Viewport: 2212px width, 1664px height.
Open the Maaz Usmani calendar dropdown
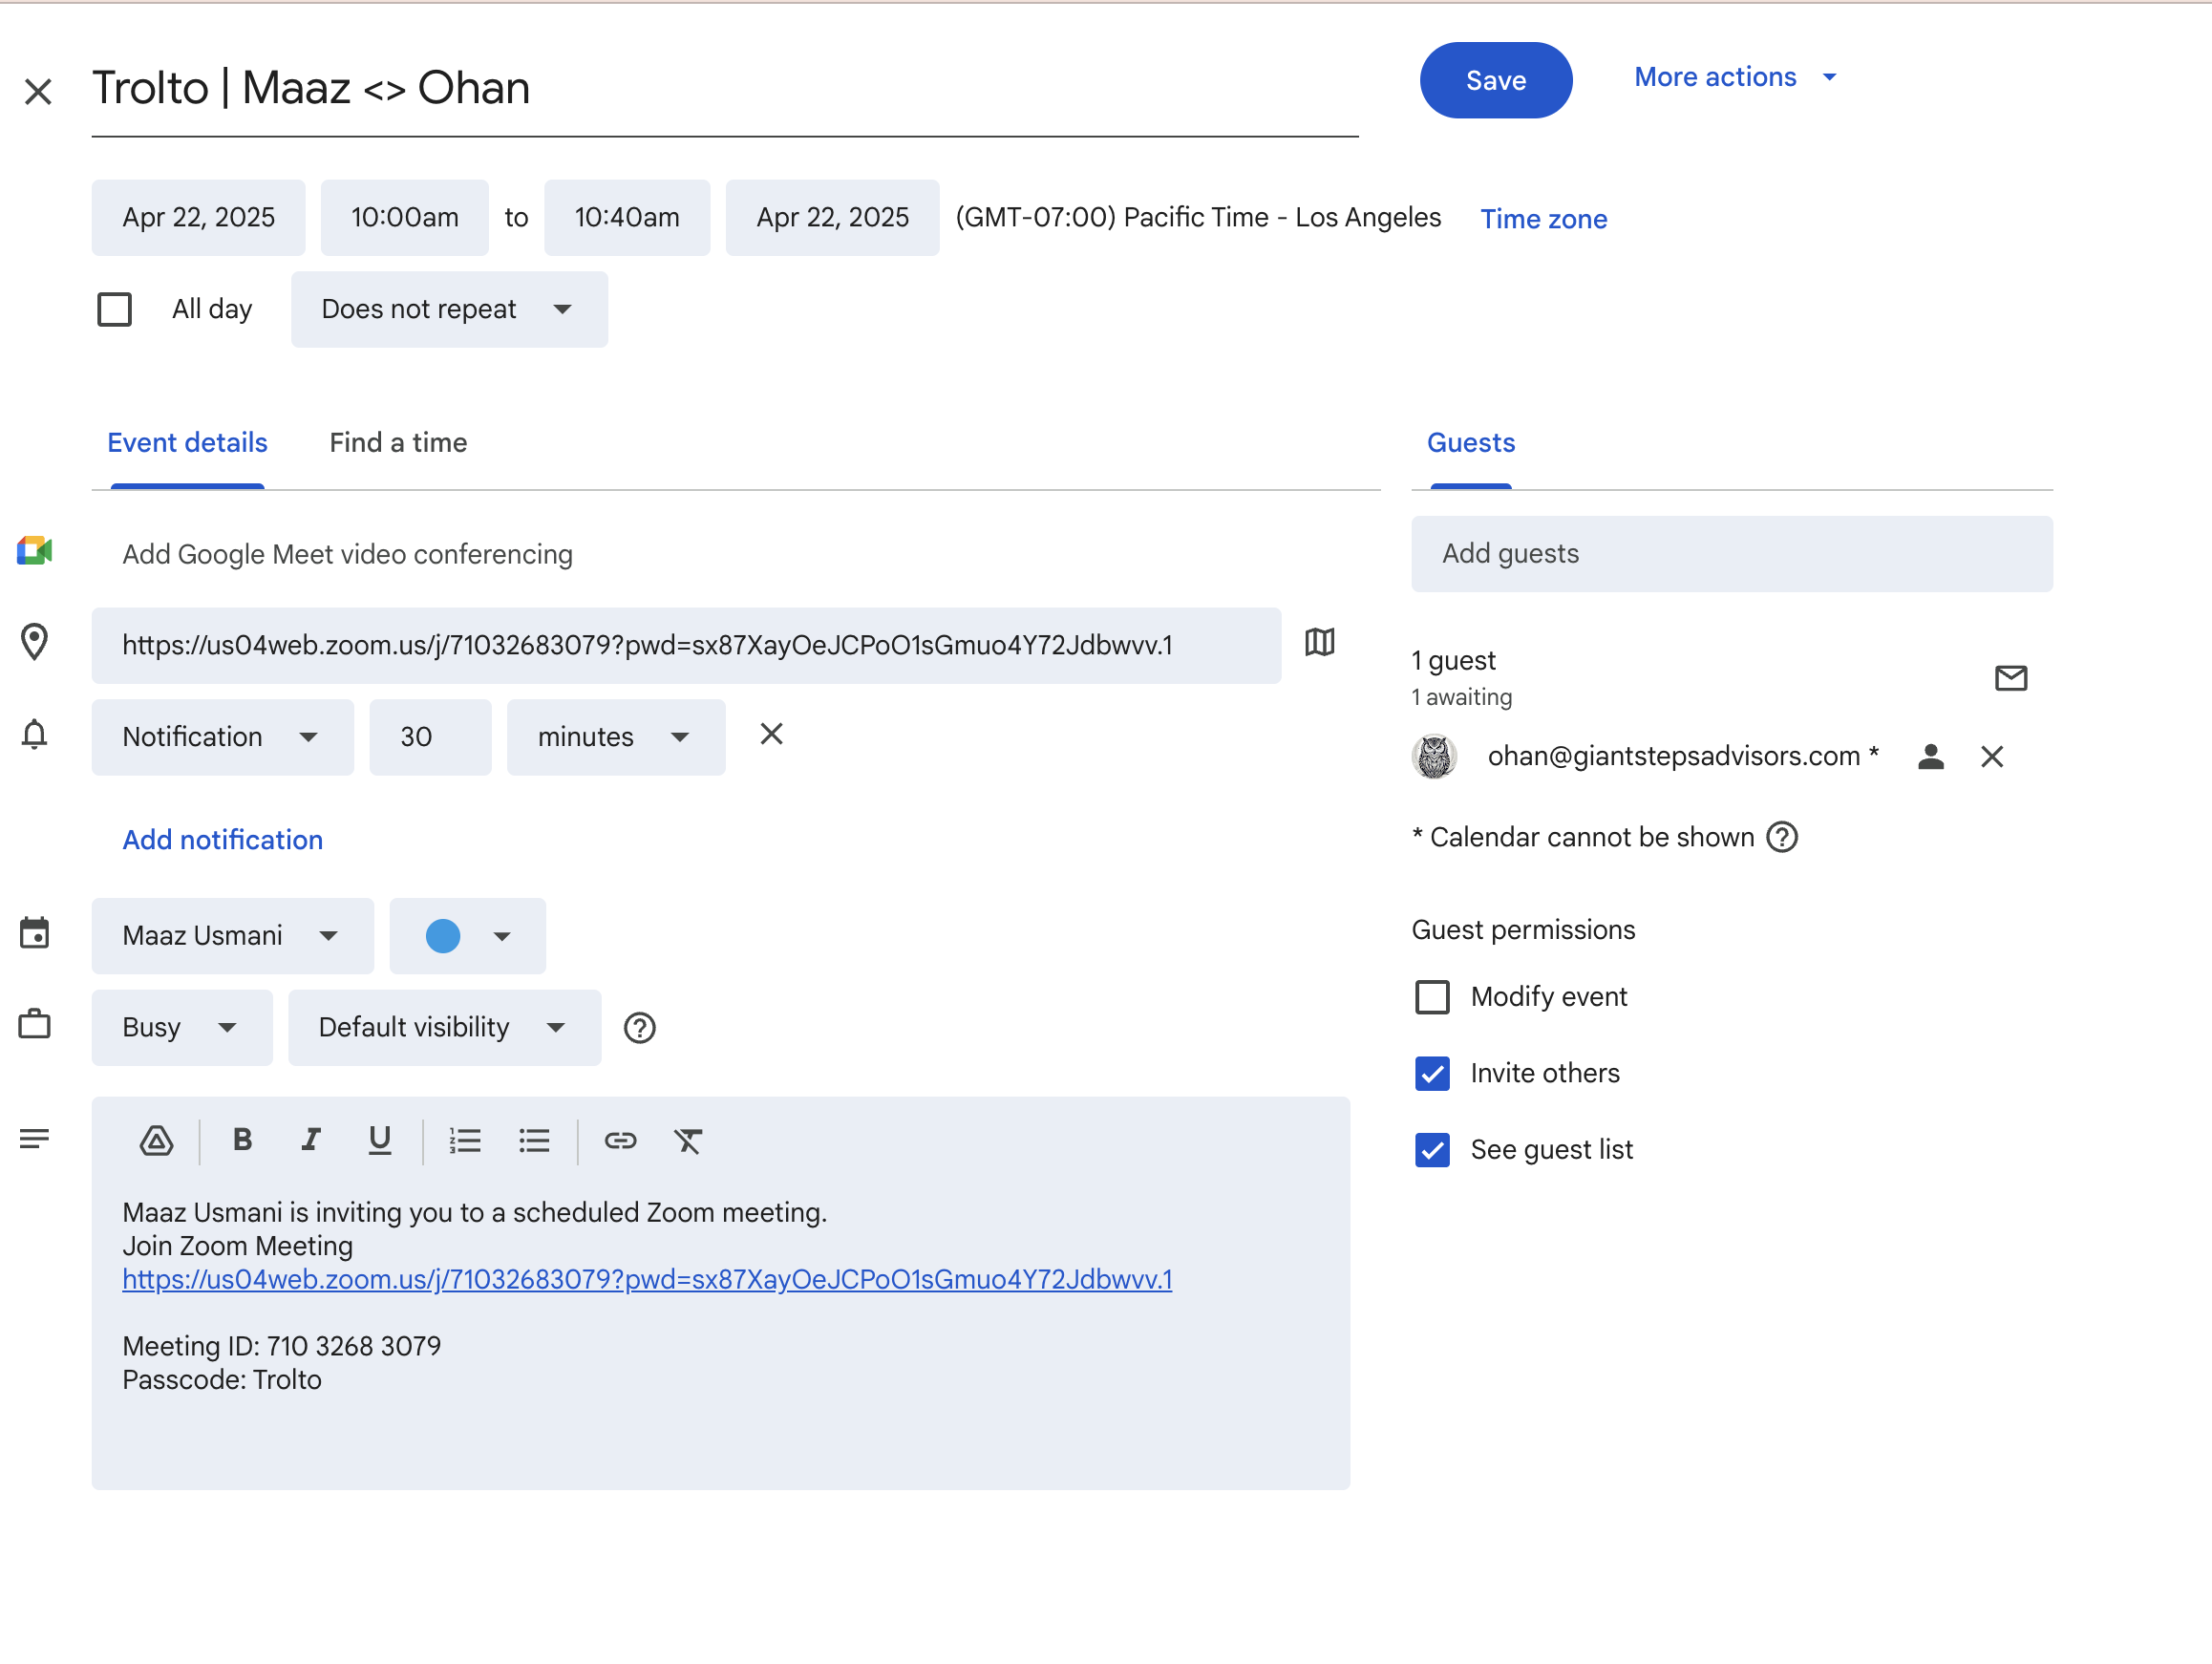click(232, 937)
